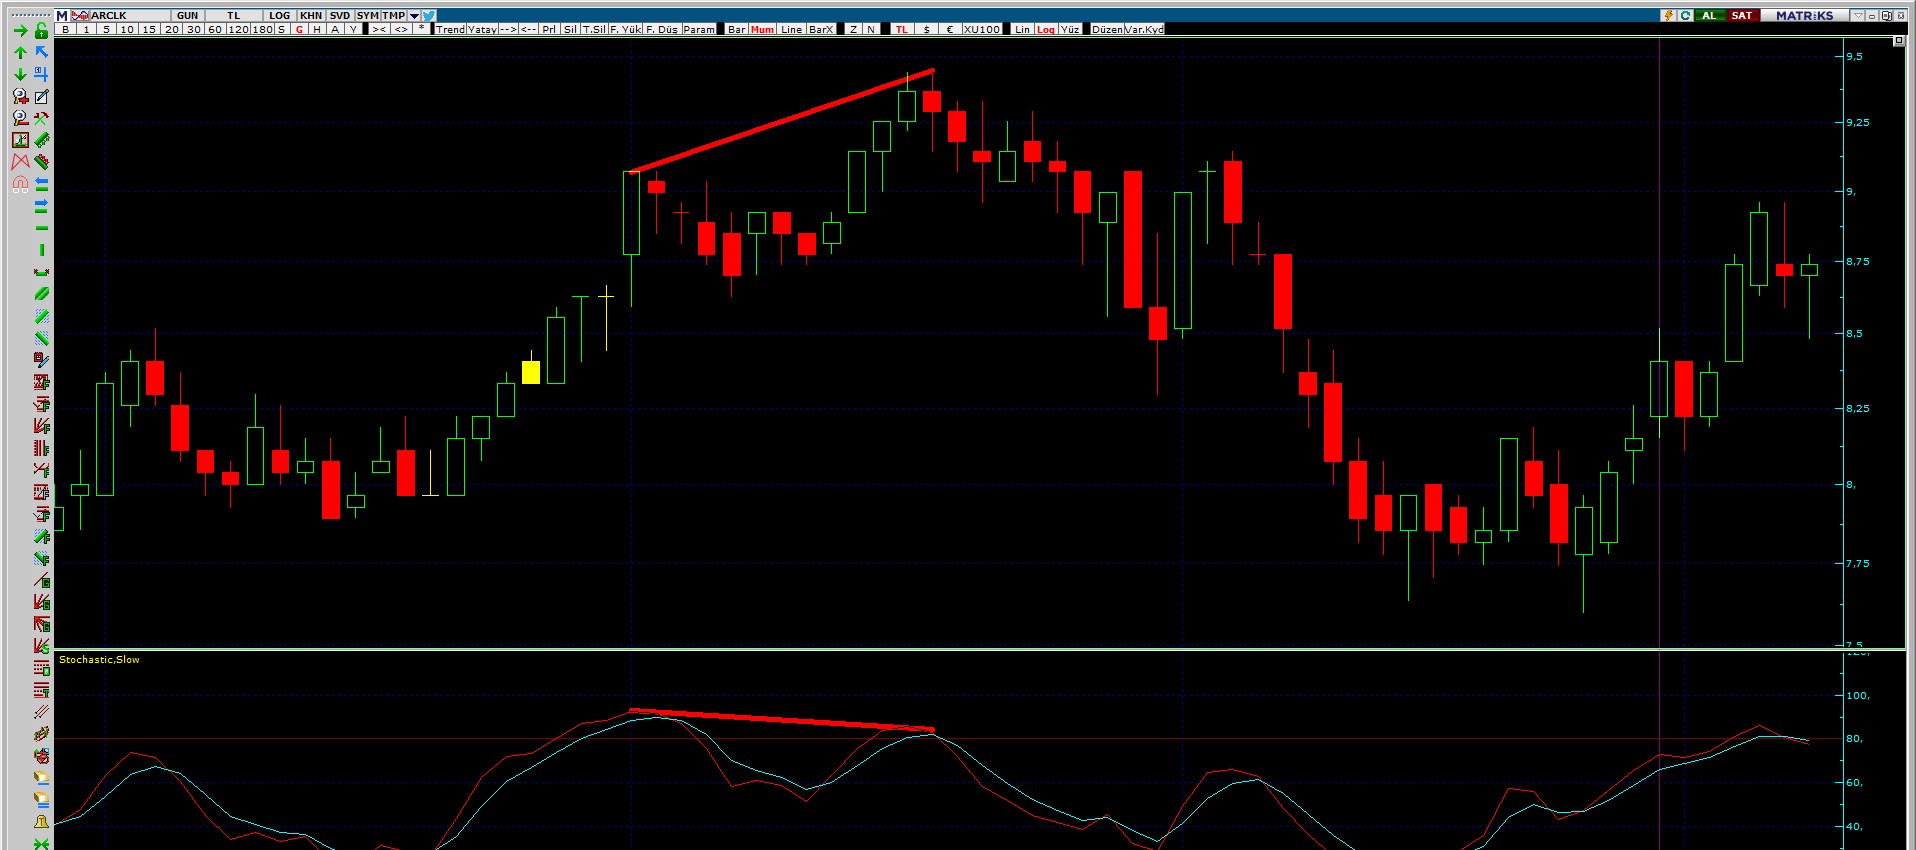Select the blue diagonal cursor arrow tool

pos(41,52)
